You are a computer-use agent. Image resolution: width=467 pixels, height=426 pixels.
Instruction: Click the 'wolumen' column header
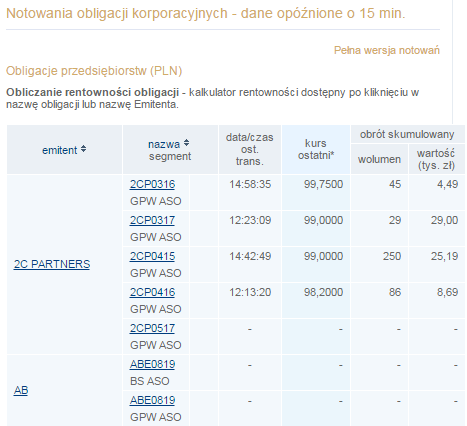pyautogui.click(x=379, y=159)
